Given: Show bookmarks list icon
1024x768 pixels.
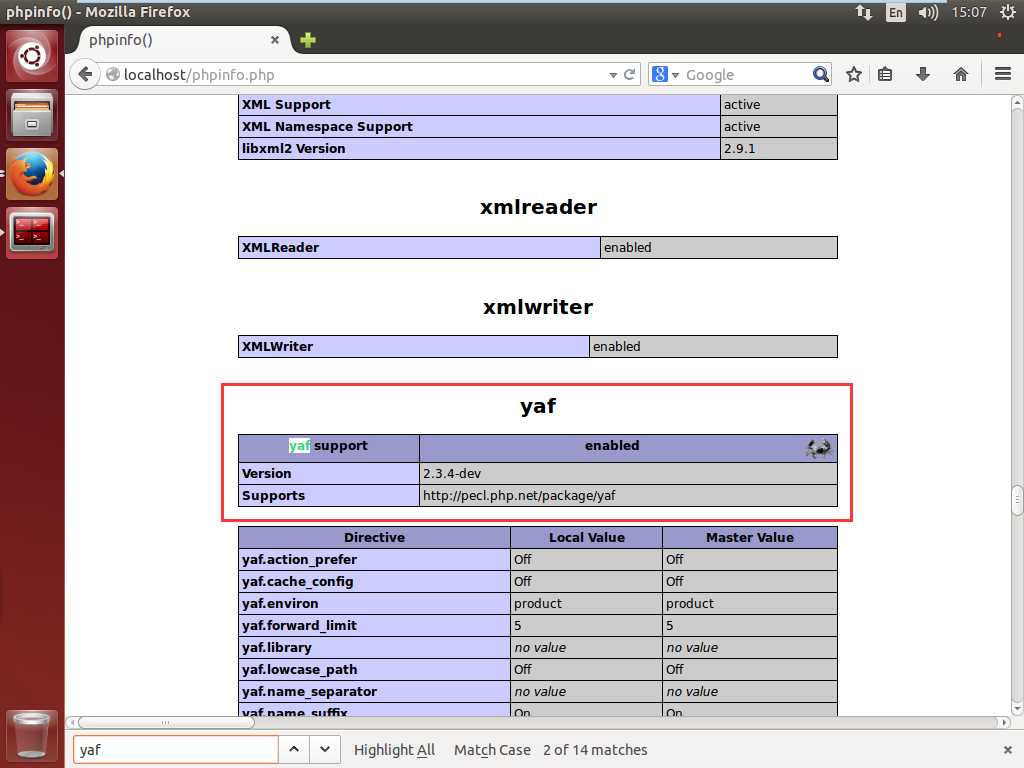Looking at the screenshot, I should point(885,74).
